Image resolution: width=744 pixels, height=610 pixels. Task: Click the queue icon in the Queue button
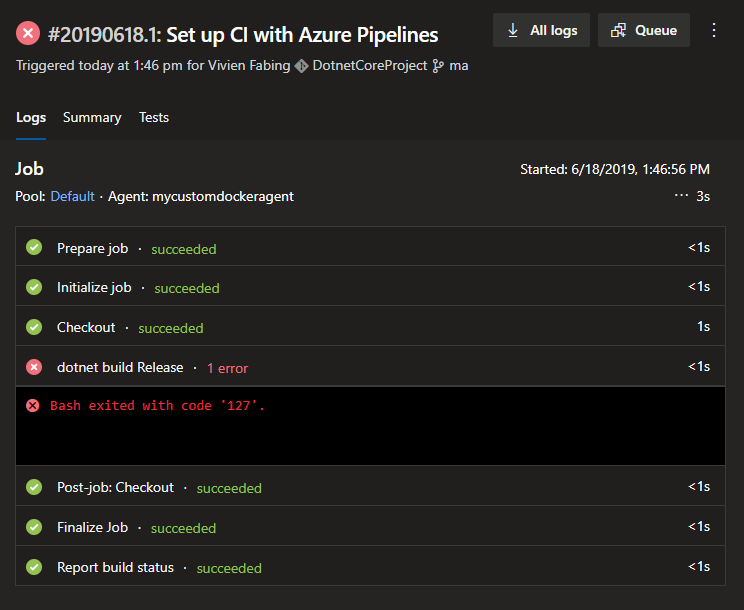pyautogui.click(x=618, y=30)
